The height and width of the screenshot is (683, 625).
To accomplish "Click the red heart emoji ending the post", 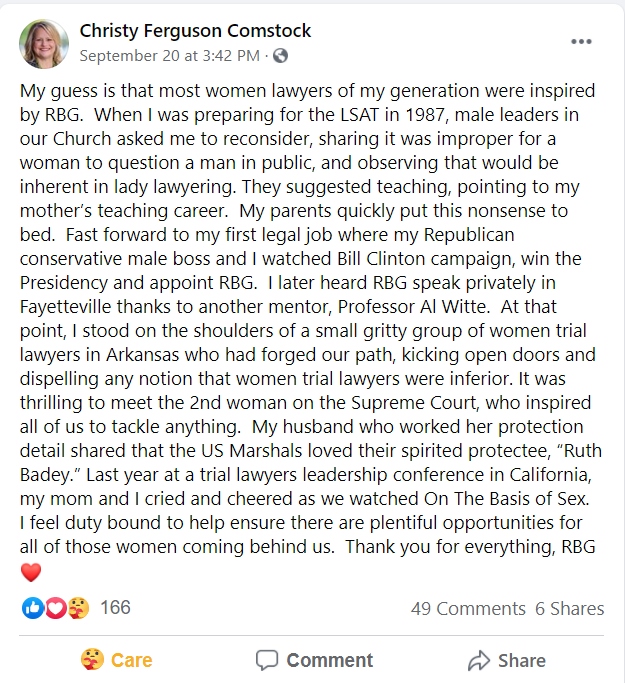I will (32, 572).
